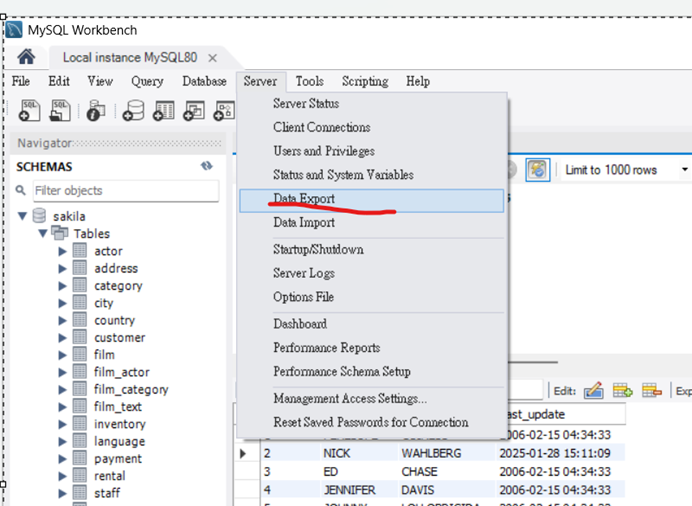
Task: Click the MySQL Workbench dolphin logo
Action: tap(14, 30)
